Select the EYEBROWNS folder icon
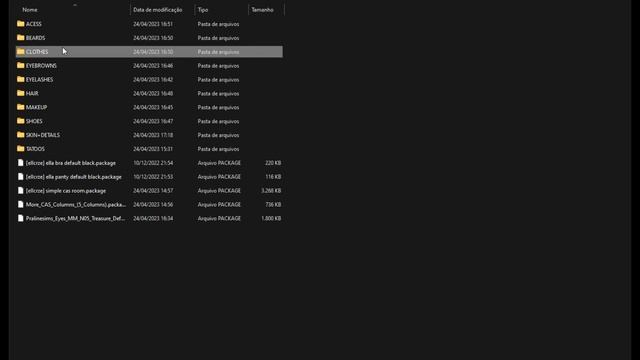This screenshot has width=640, height=360. [20, 65]
